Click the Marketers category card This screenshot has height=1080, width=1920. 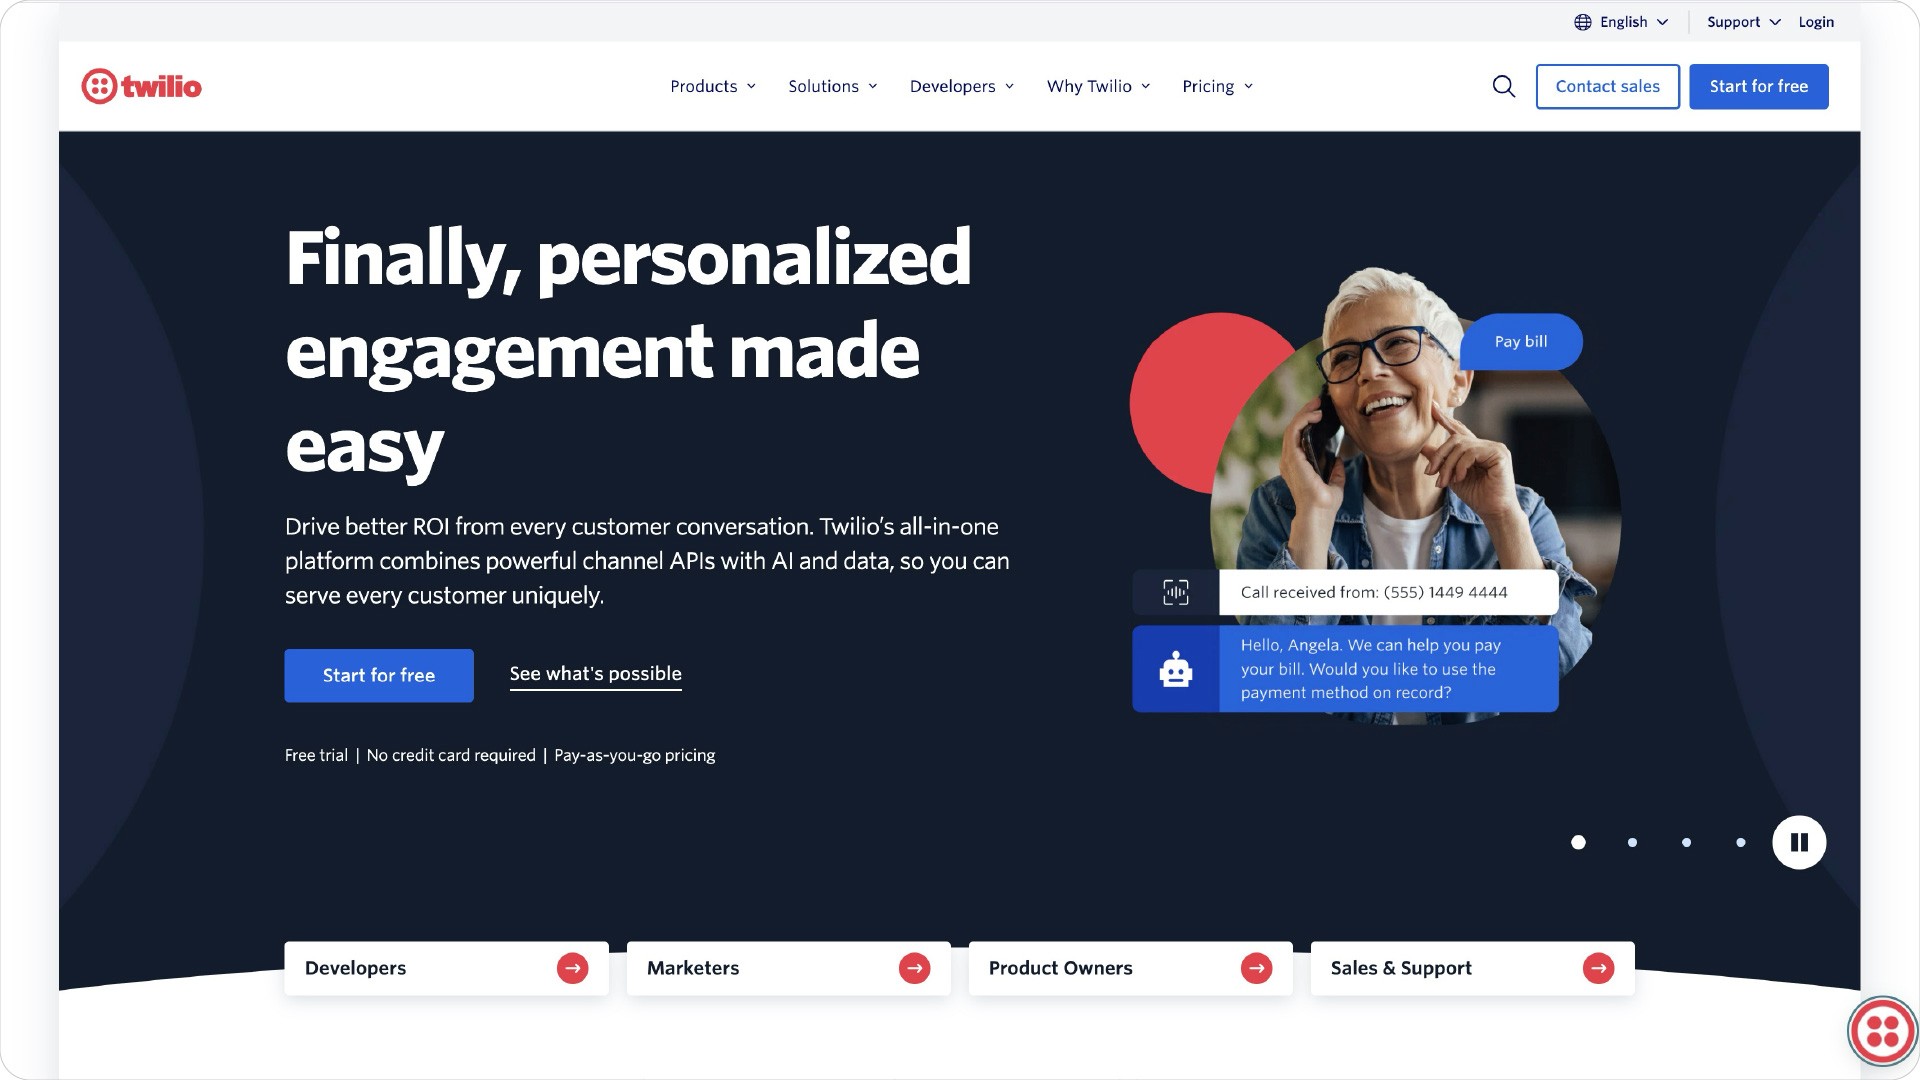pyautogui.click(x=787, y=968)
